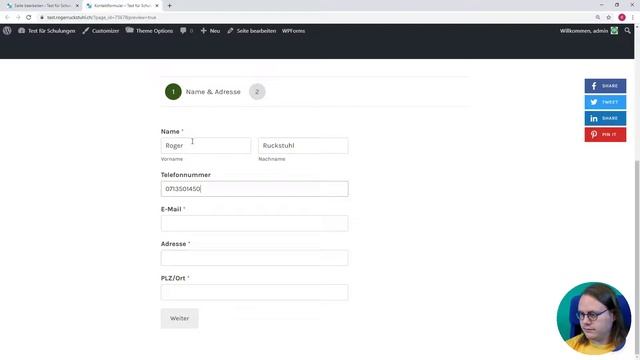
Task: Open the comments bubble icon
Action: pyautogui.click(x=183, y=31)
